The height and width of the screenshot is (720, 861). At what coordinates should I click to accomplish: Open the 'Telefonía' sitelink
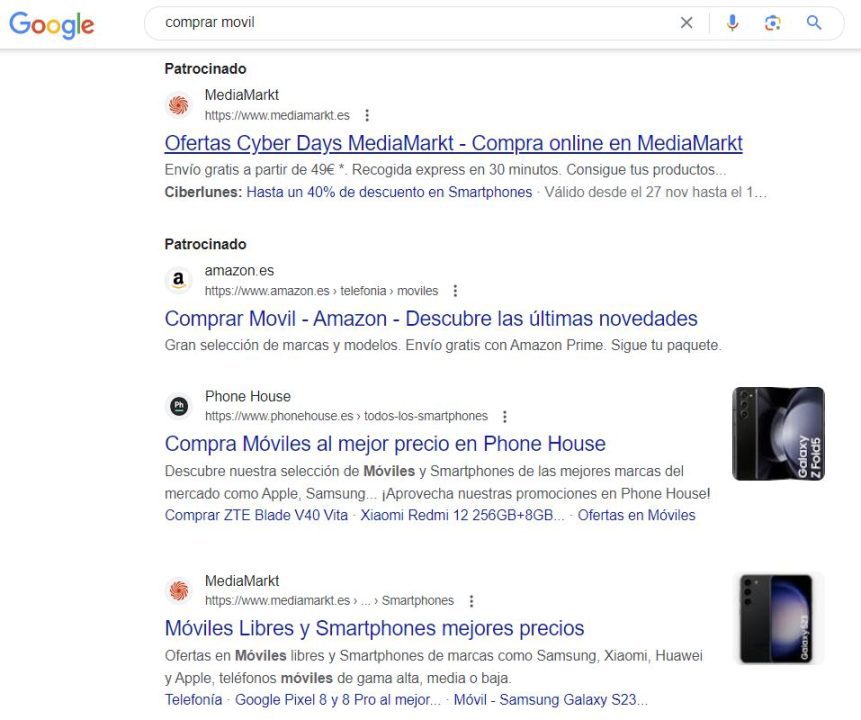[x=193, y=700]
